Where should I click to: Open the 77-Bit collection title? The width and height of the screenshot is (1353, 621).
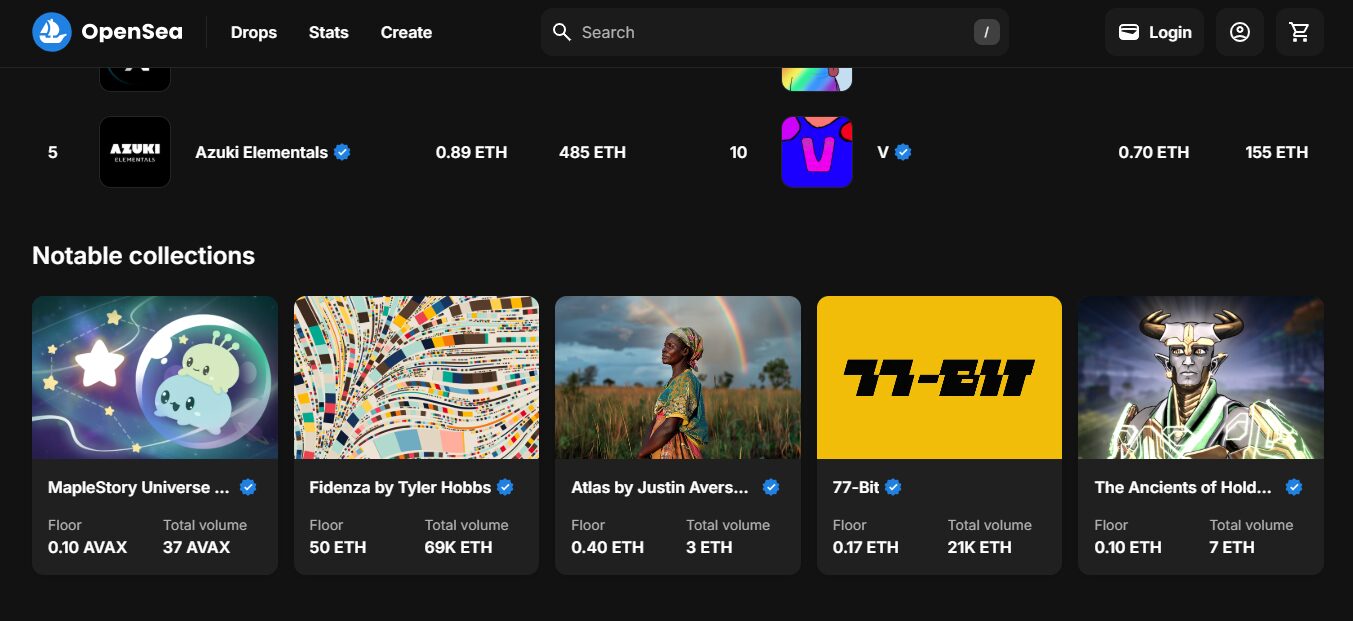856,487
